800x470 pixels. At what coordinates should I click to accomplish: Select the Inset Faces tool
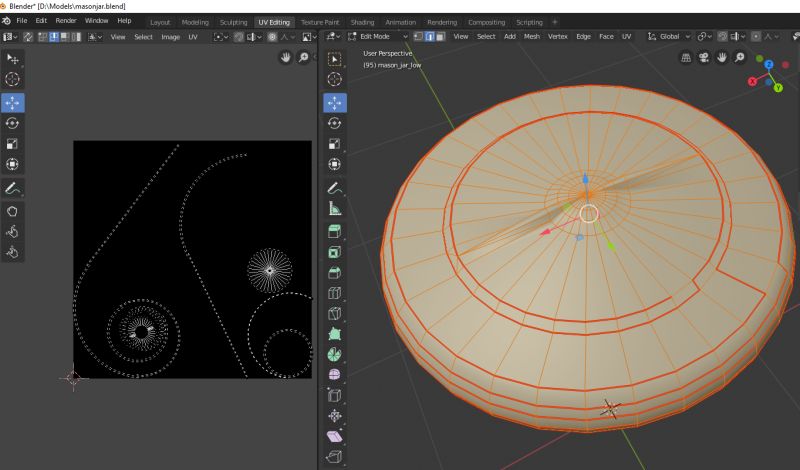pyautogui.click(x=335, y=252)
